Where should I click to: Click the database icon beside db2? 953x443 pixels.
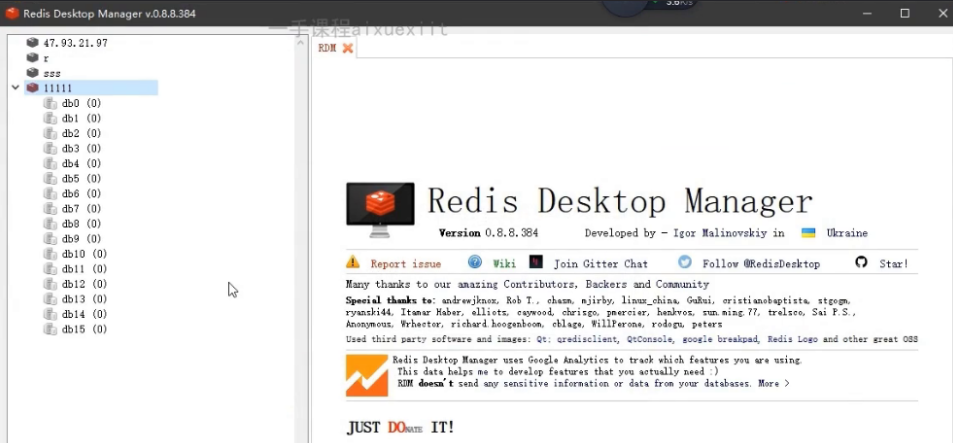point(50,133)
